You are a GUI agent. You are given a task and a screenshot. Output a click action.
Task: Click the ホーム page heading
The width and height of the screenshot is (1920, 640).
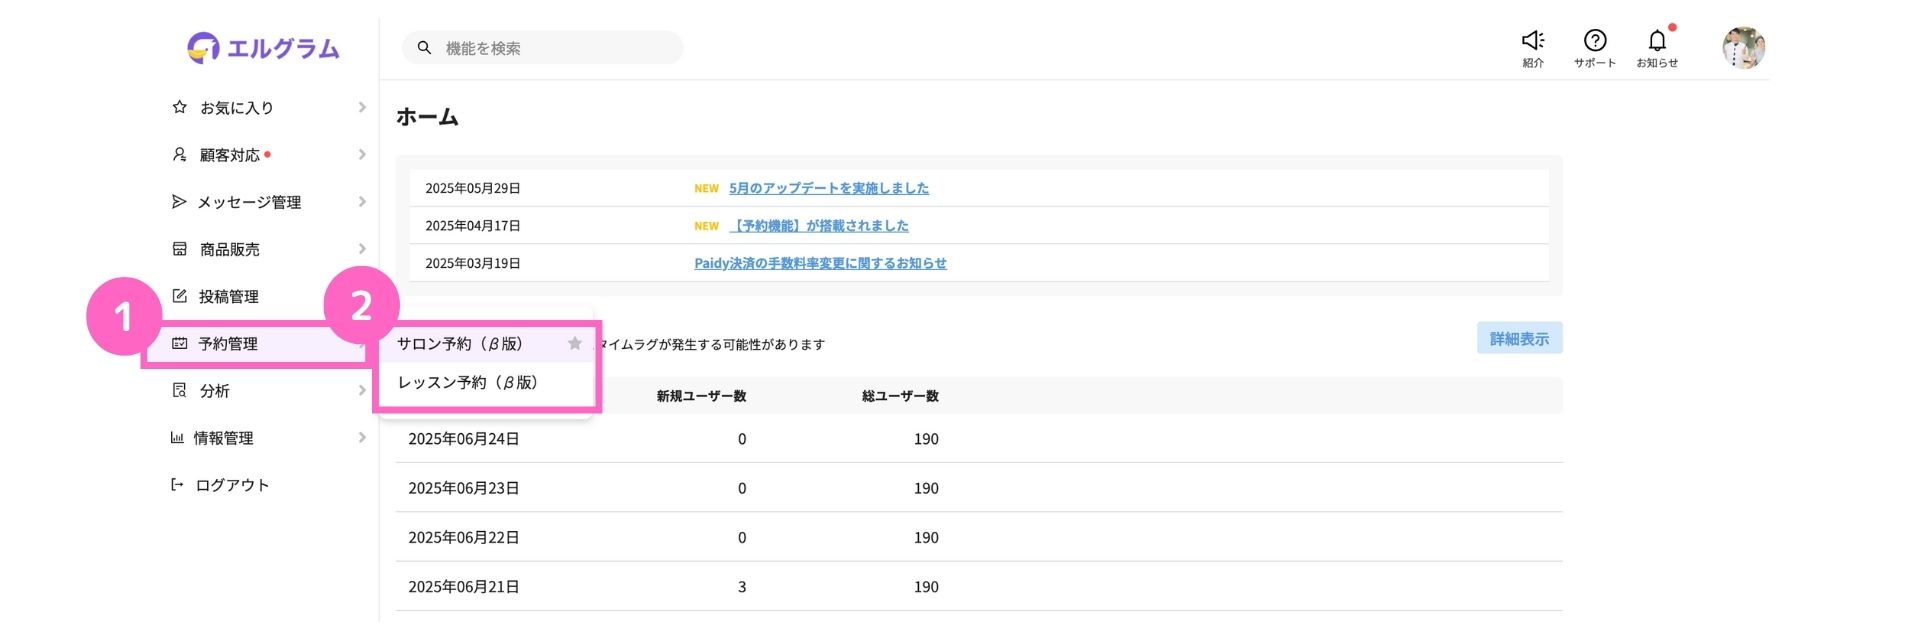(427, 117)
